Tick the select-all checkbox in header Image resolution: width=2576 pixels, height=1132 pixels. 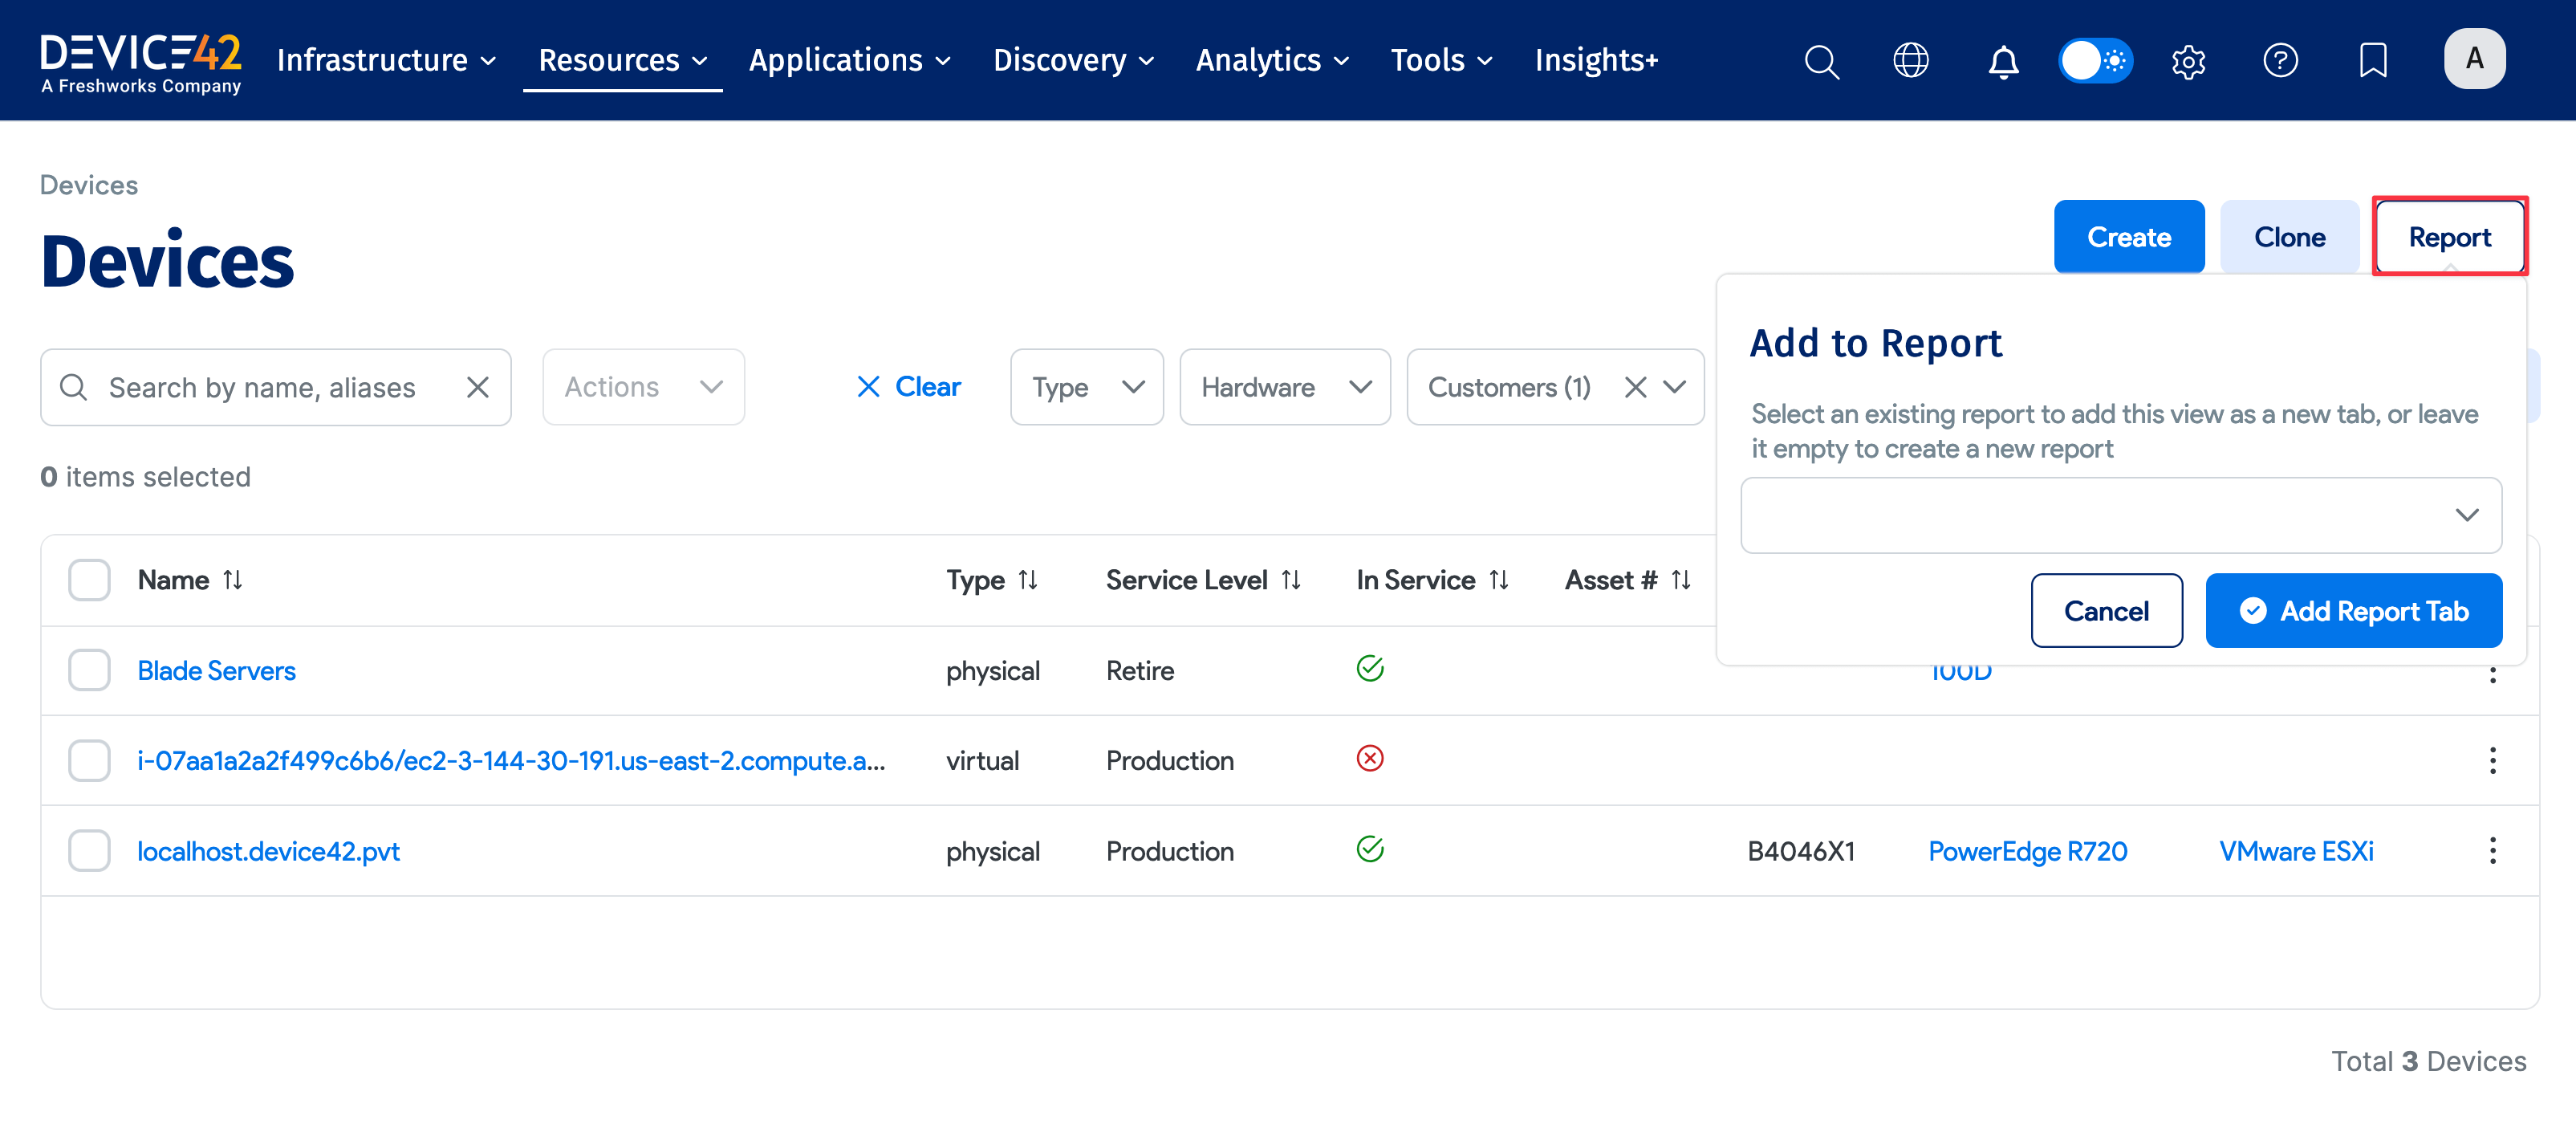pos(89,580)
